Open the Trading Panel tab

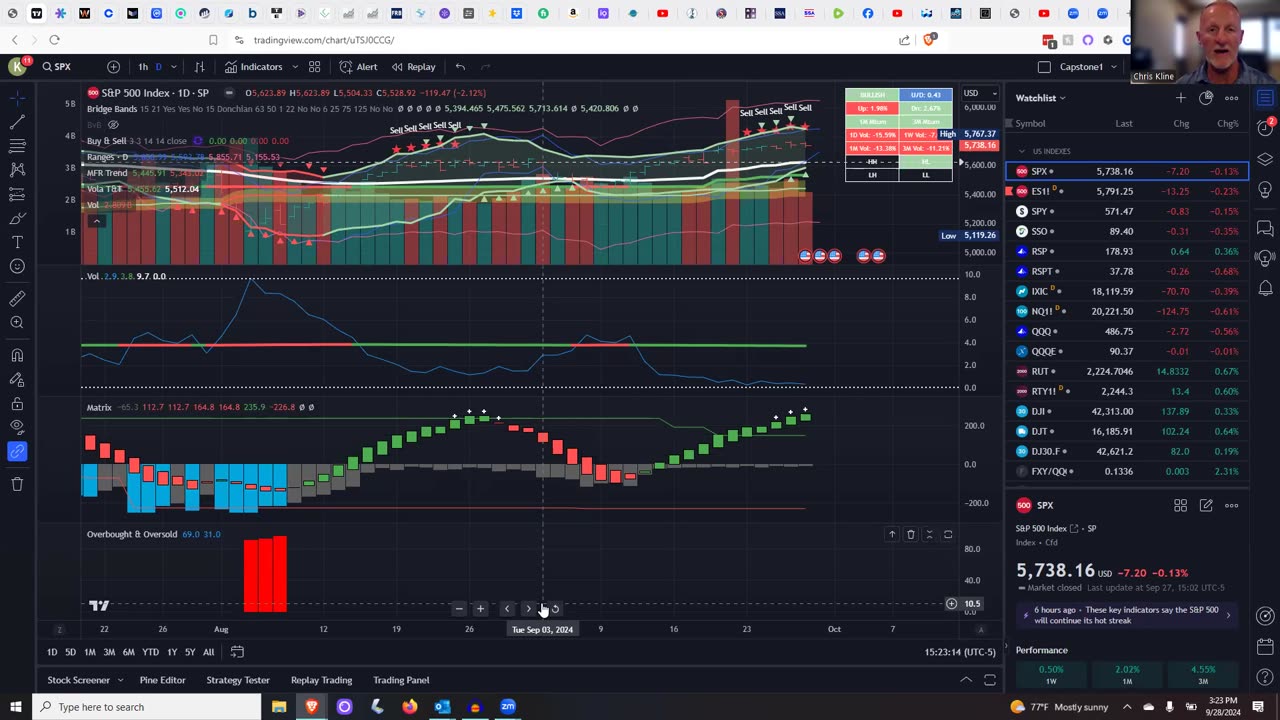[401, 680]
